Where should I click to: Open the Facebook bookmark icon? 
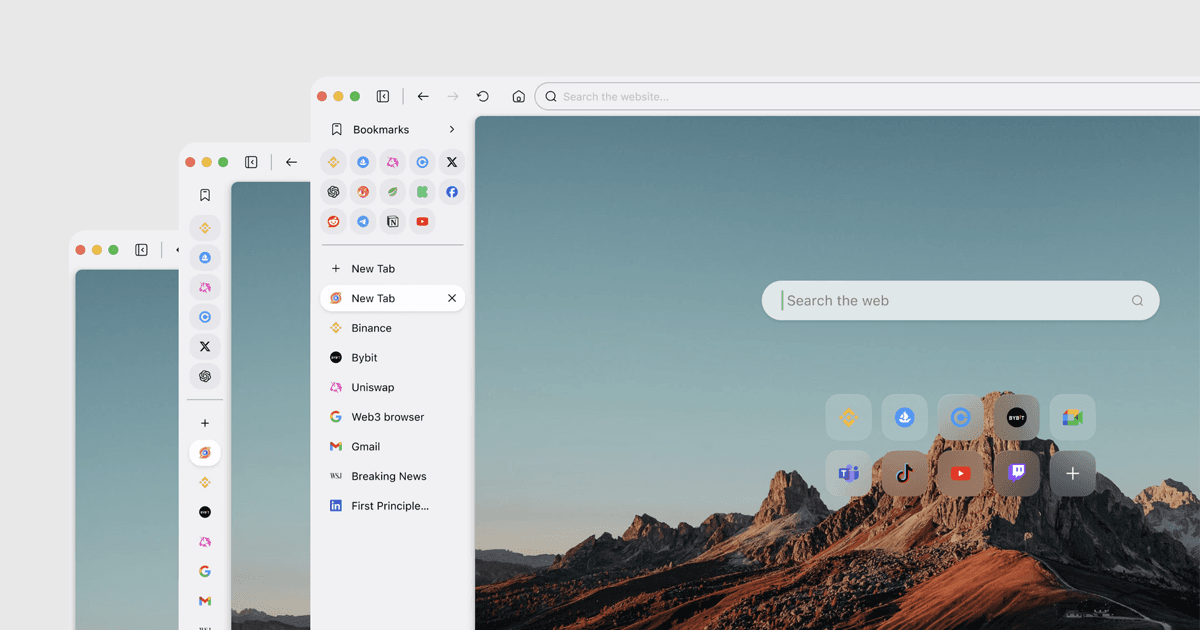452,192
